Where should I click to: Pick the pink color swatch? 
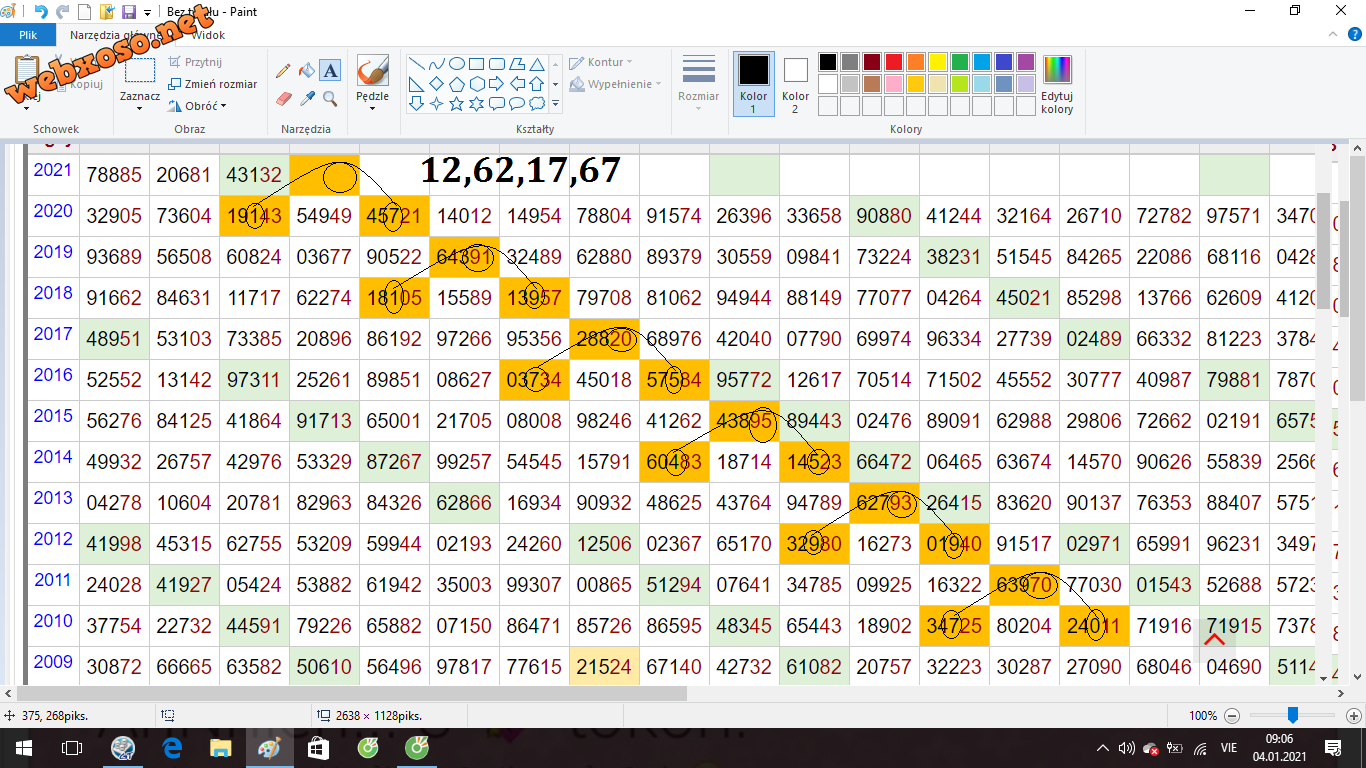click(x=894, y=84)
